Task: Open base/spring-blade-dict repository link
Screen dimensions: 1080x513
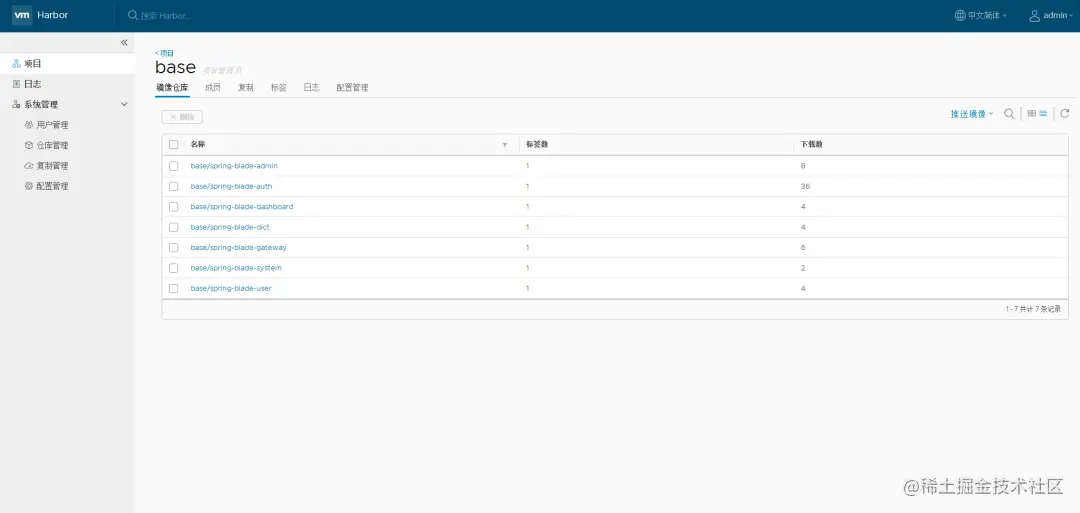Action: tap(230, 227)
